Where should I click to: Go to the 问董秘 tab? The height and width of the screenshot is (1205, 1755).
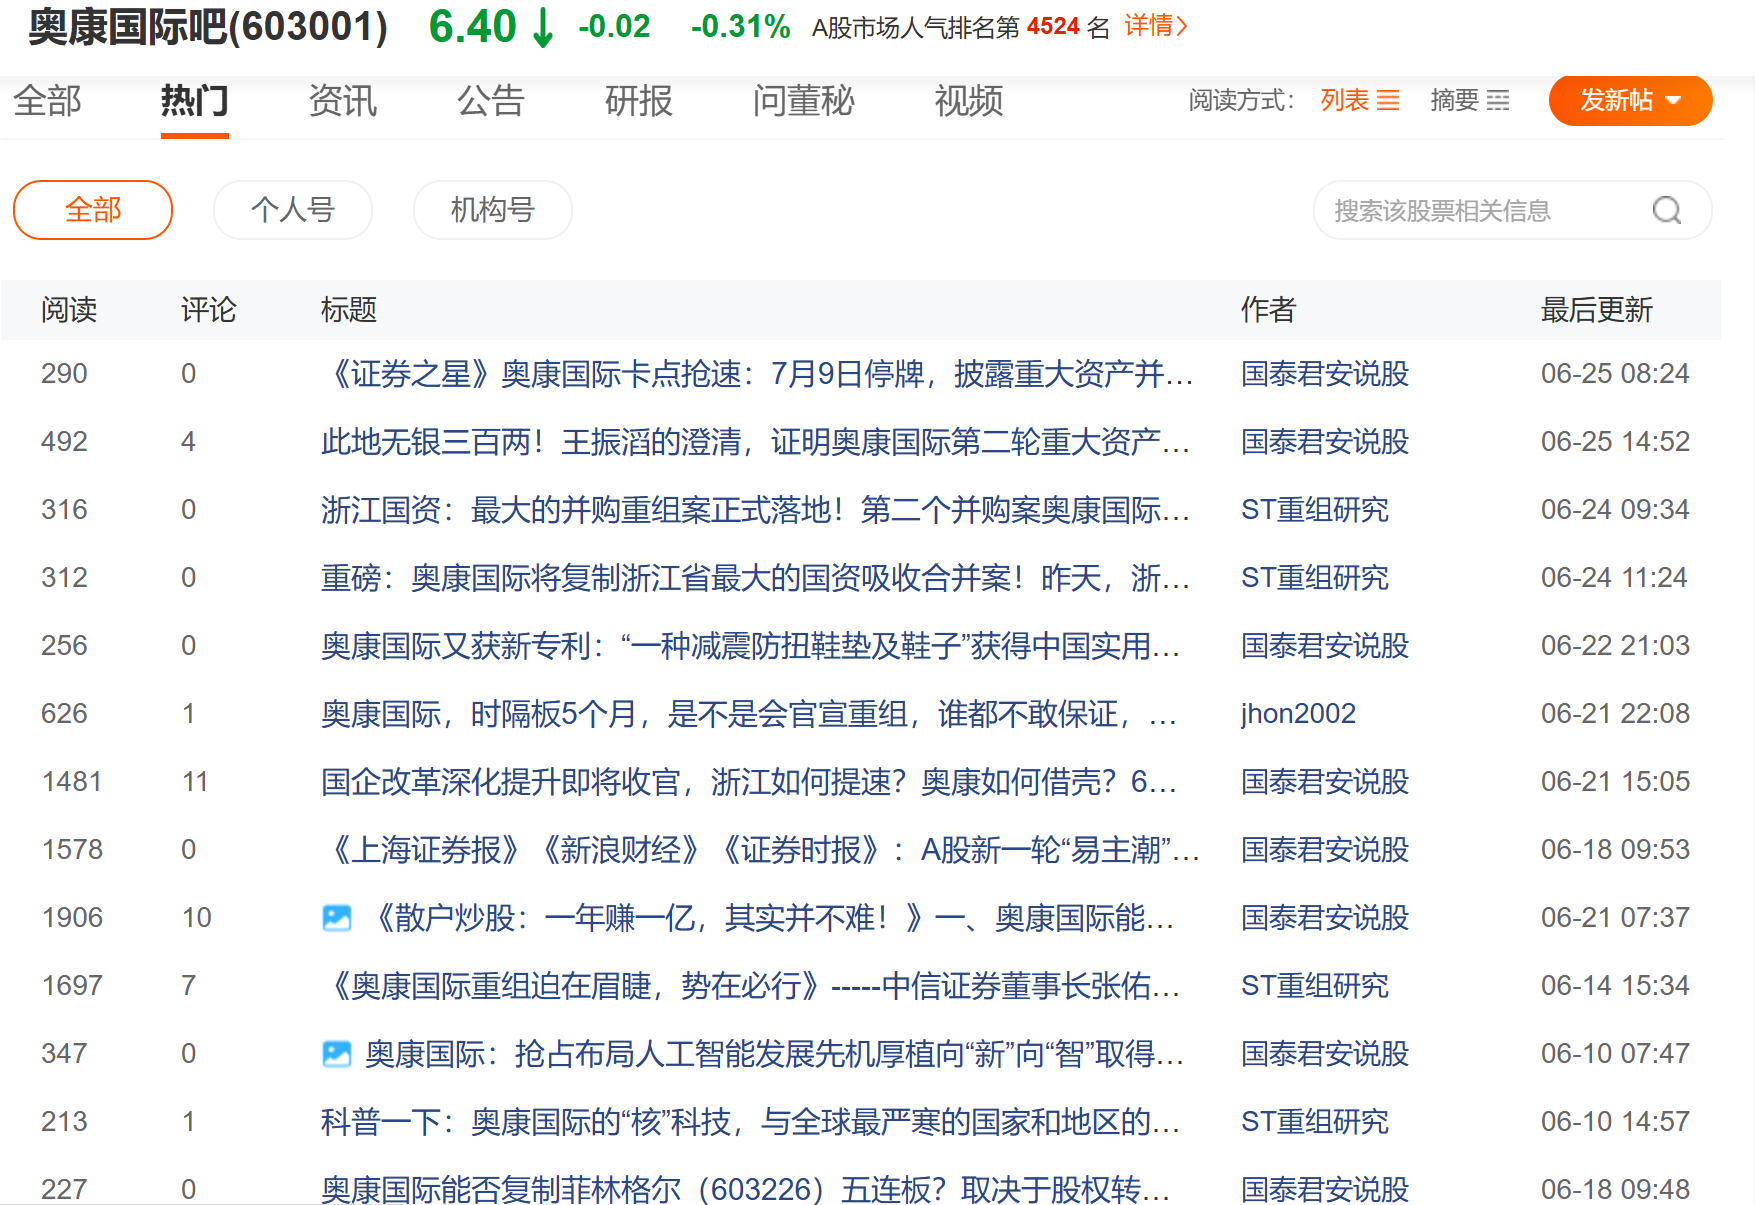click(803, 101)
